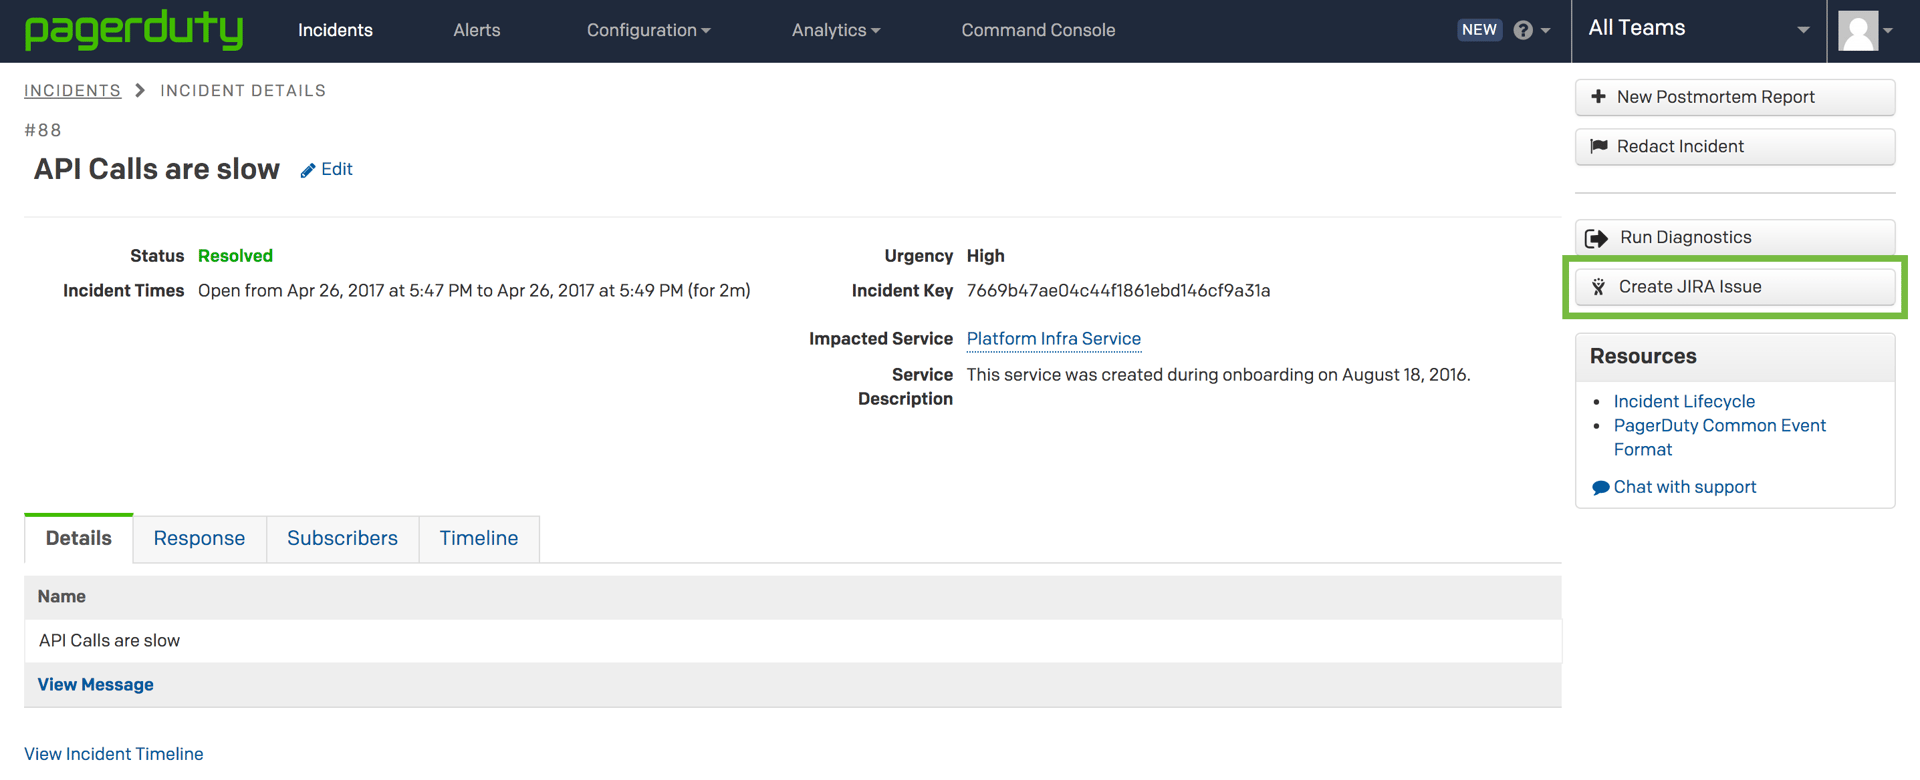The height and width of the screenshot is (780, 1920).
Task: Click the chat bubble icon beside support link
Action: (1600, 488)
